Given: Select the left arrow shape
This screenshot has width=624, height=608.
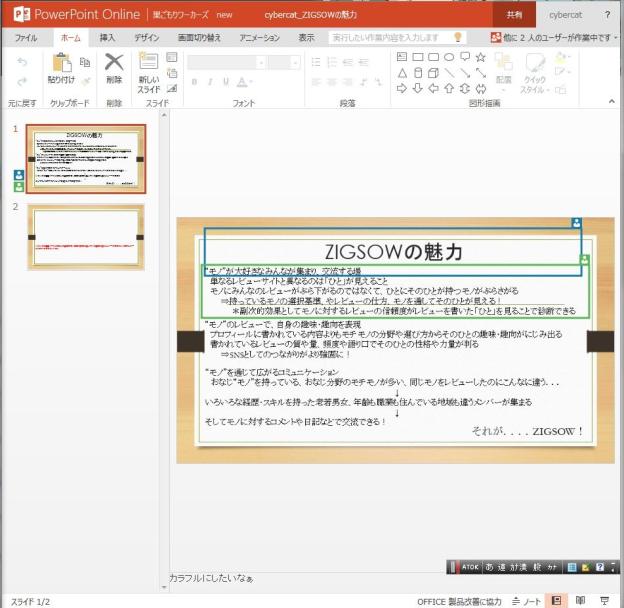Looking at the screenshot, I should (x=433, y=88).
